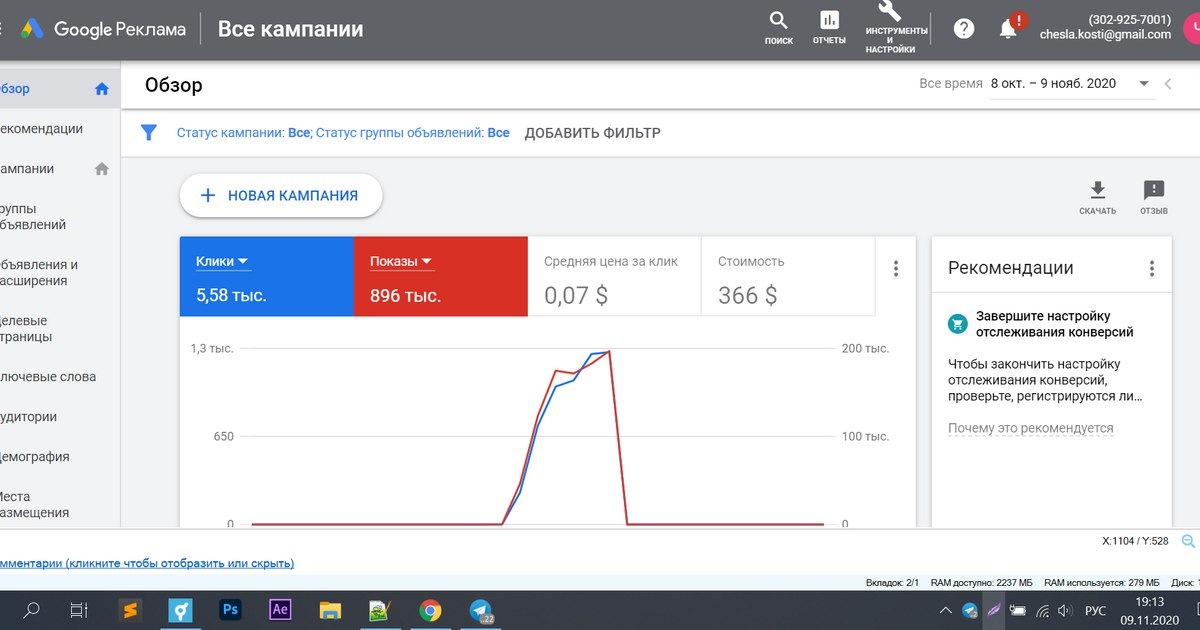Open Windows search on the taskbar
The width and height of the screenshot is (1200, 630).
(x=32, y=610)
